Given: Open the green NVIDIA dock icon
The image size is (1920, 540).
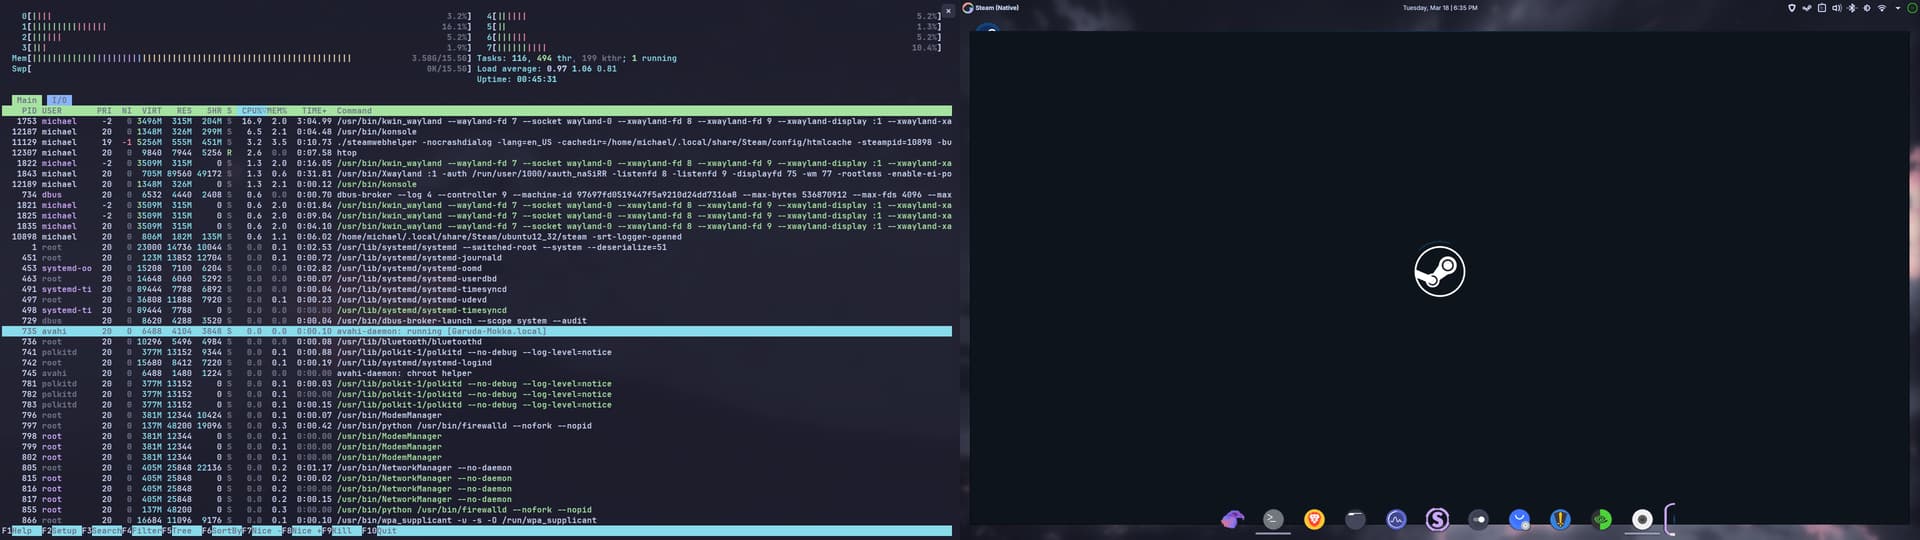Looking at the screenshot, I should point(1601,519).
